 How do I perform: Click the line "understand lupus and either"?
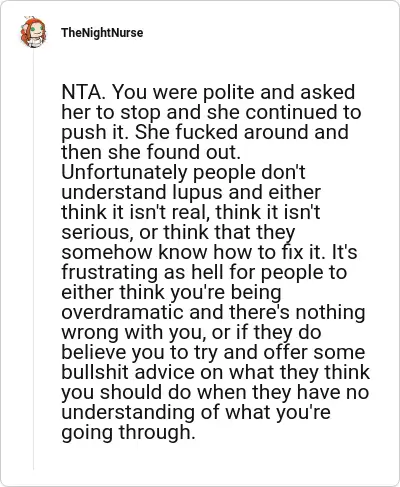pos(191,192)
